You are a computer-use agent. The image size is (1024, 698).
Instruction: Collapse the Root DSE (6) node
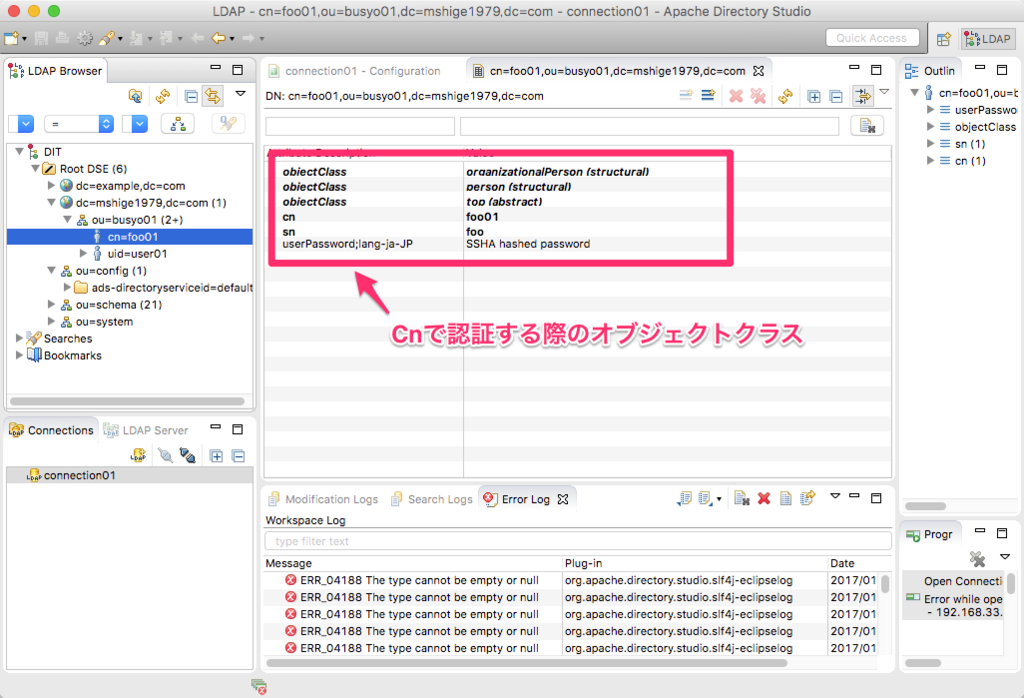click(x=35, y=168)
